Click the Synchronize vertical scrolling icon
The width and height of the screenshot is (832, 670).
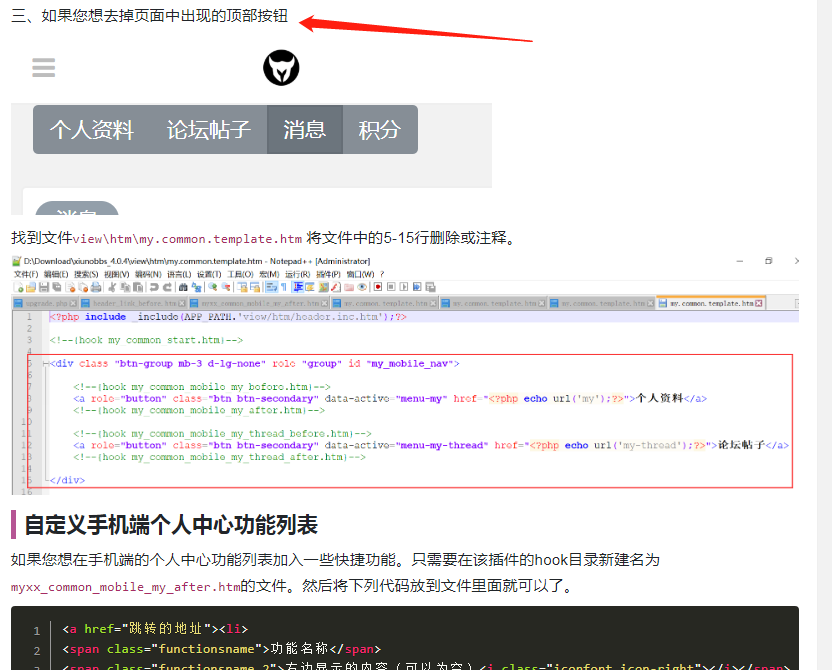242,287
